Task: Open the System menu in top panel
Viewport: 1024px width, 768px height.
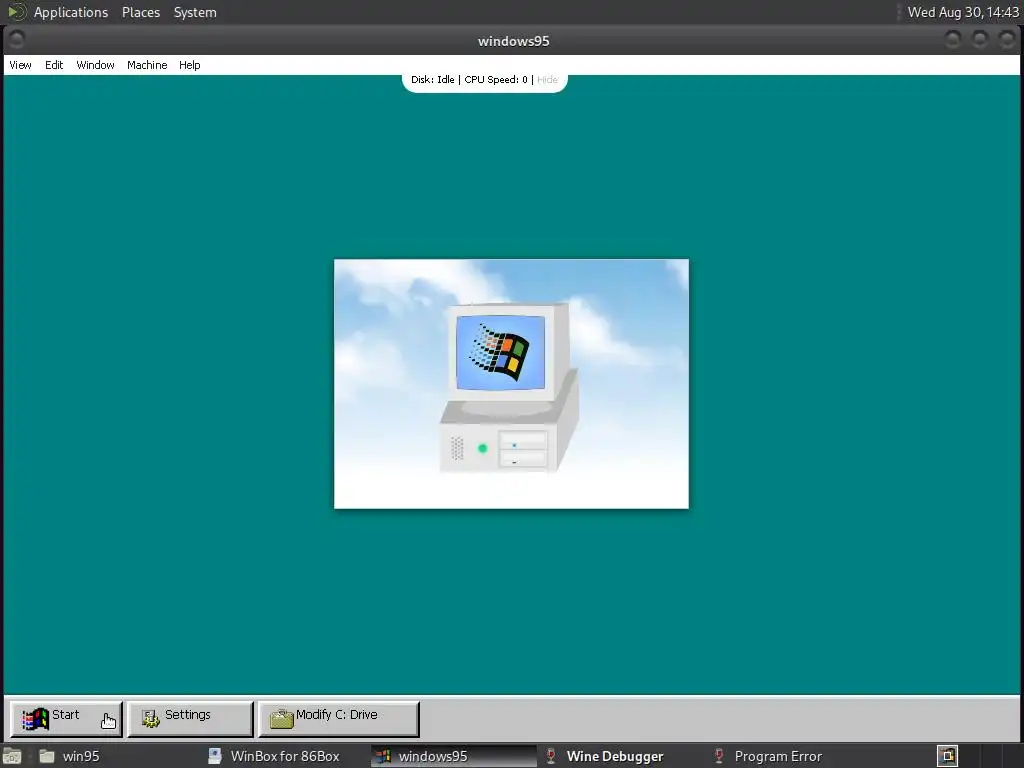Action: pyautogui.click(x=195, y=12)
